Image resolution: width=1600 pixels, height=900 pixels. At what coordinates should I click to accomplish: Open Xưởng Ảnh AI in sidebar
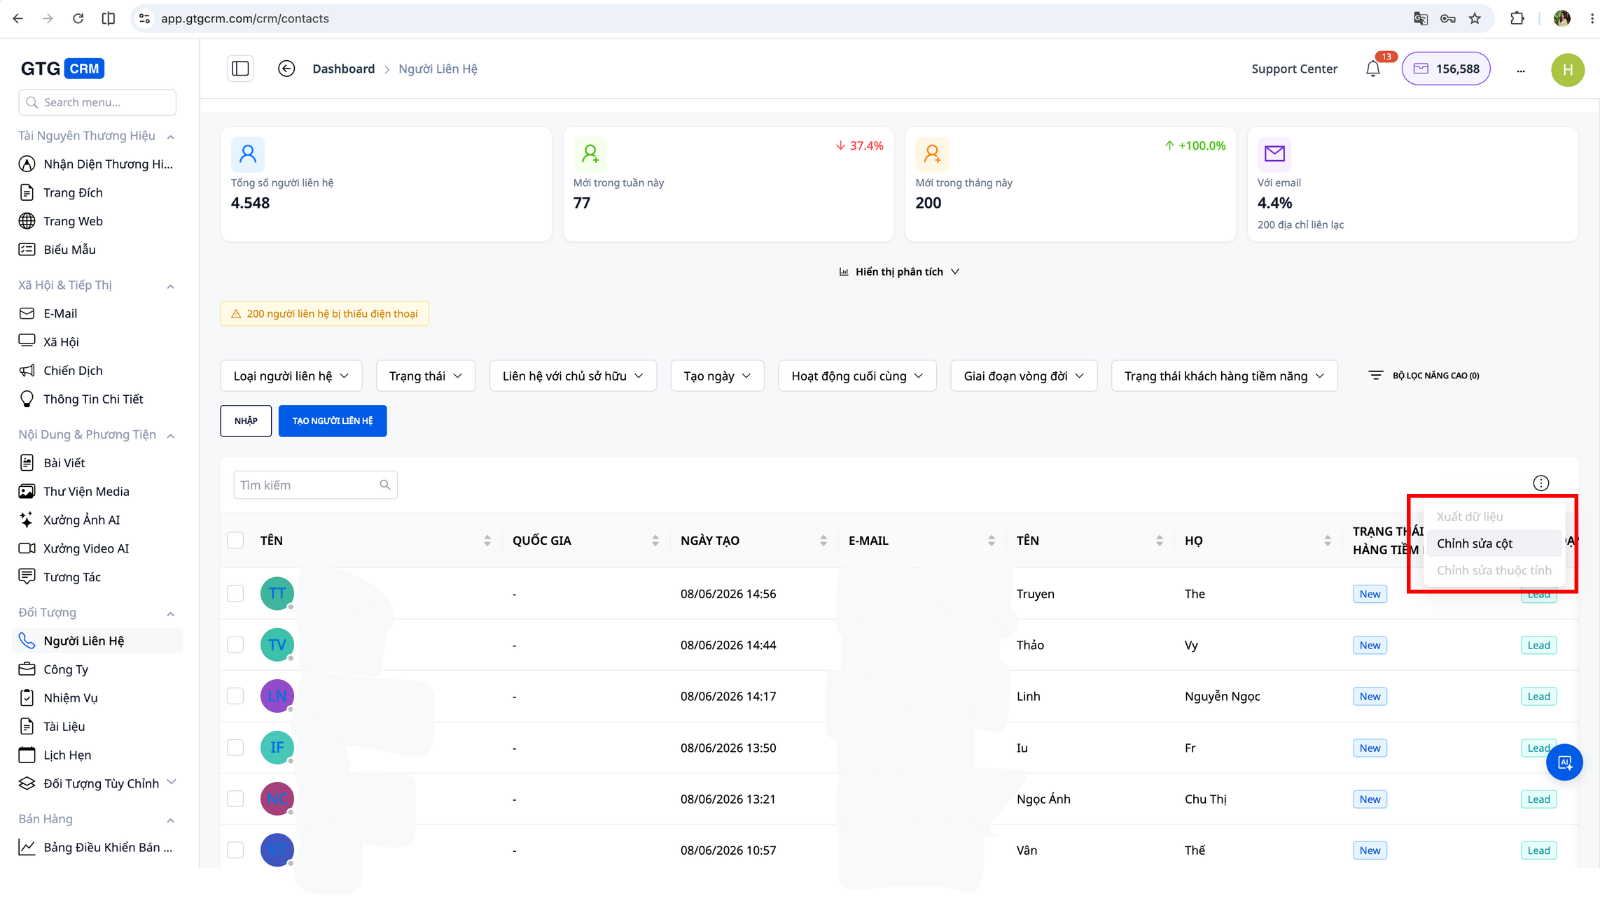81,520
